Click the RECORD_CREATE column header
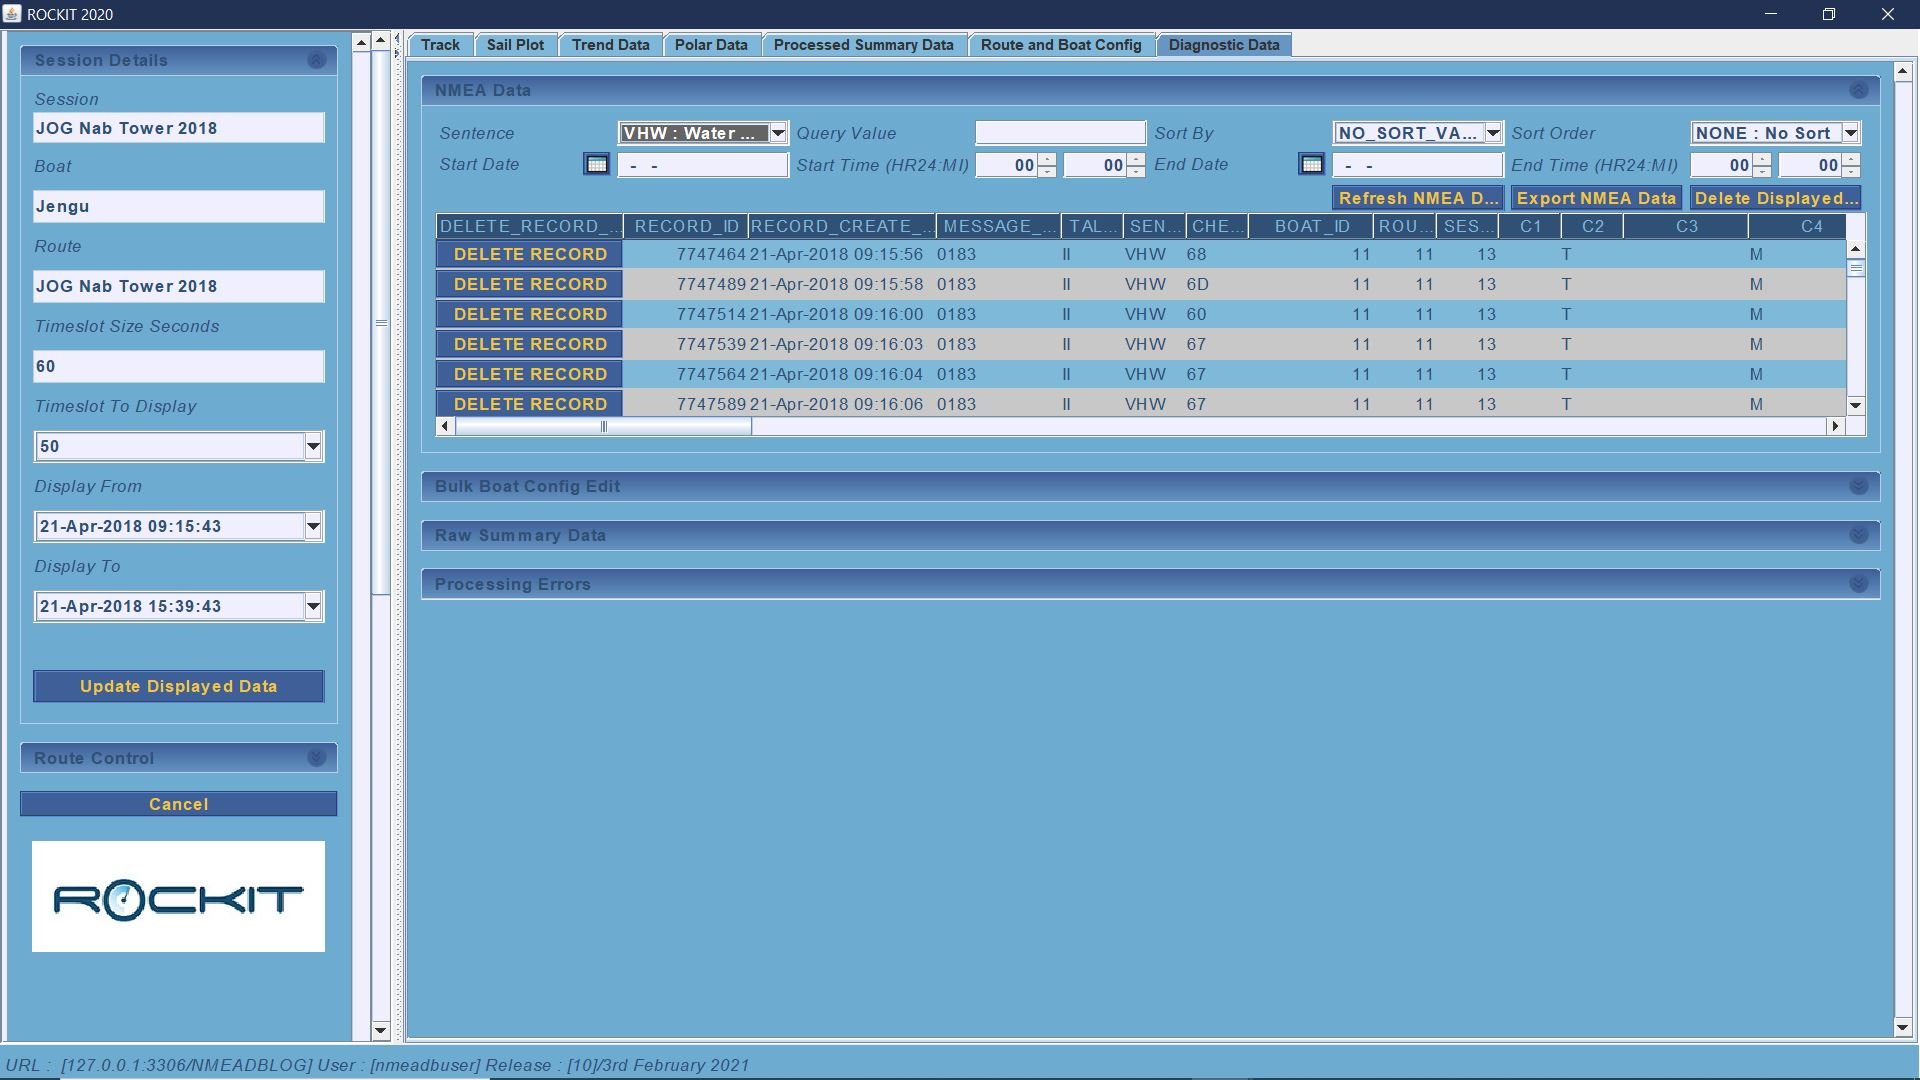This screenshot has width=1920, height=1080. click(841, 226)
